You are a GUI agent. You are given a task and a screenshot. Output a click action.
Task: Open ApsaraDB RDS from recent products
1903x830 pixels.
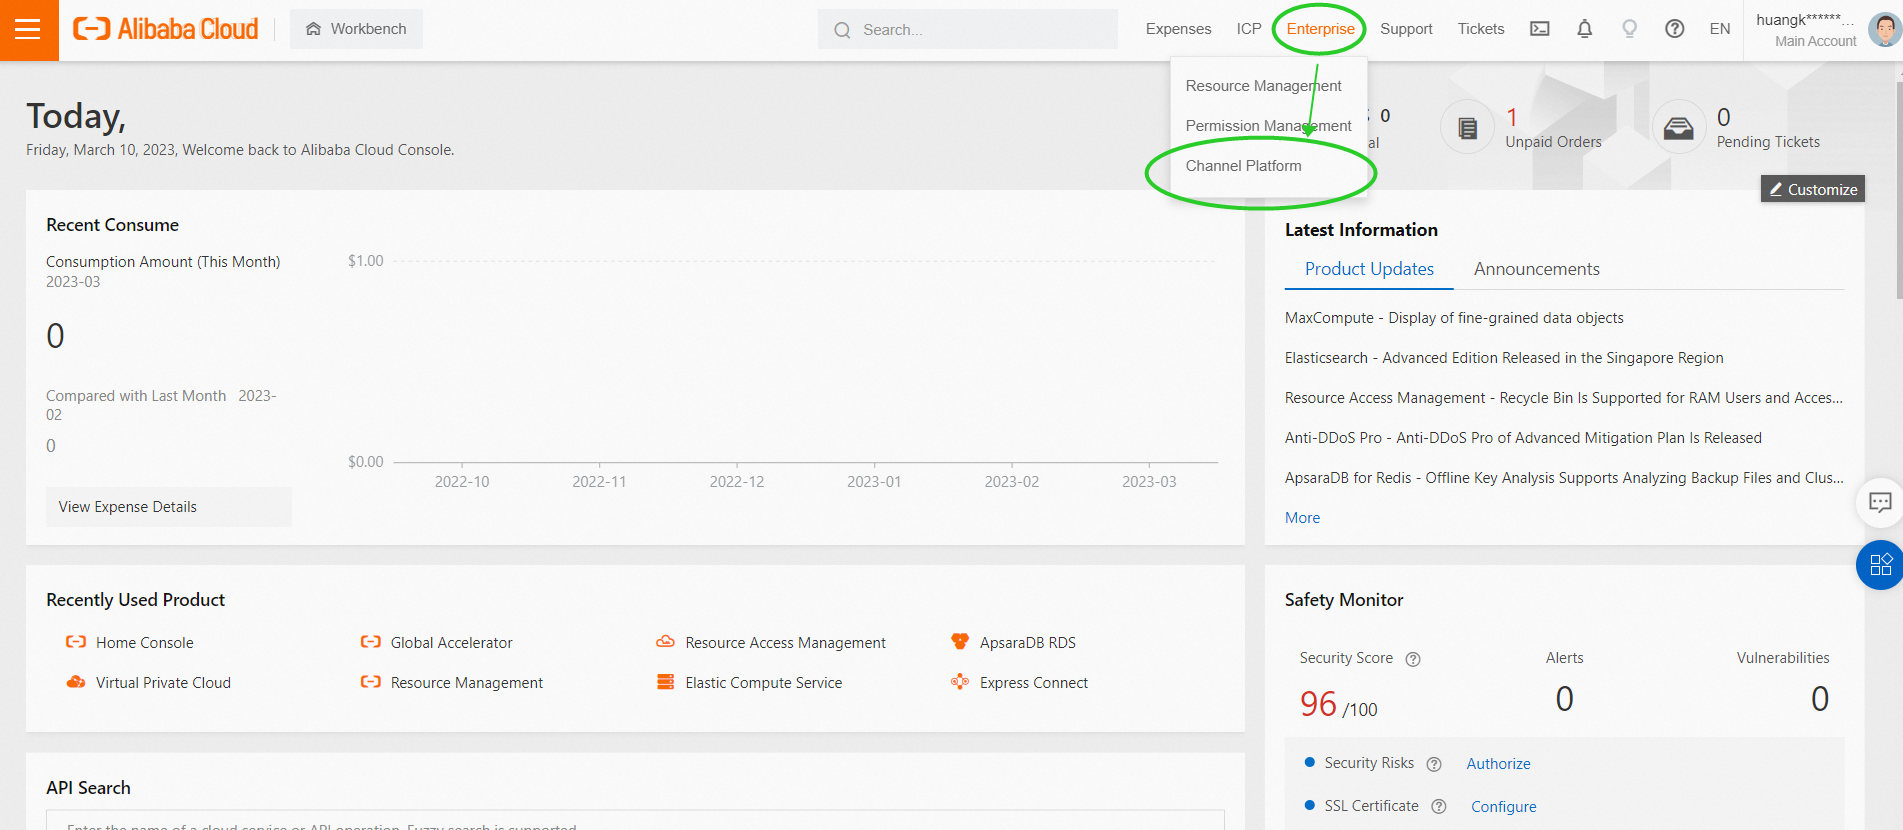(x=1028, y=643)
